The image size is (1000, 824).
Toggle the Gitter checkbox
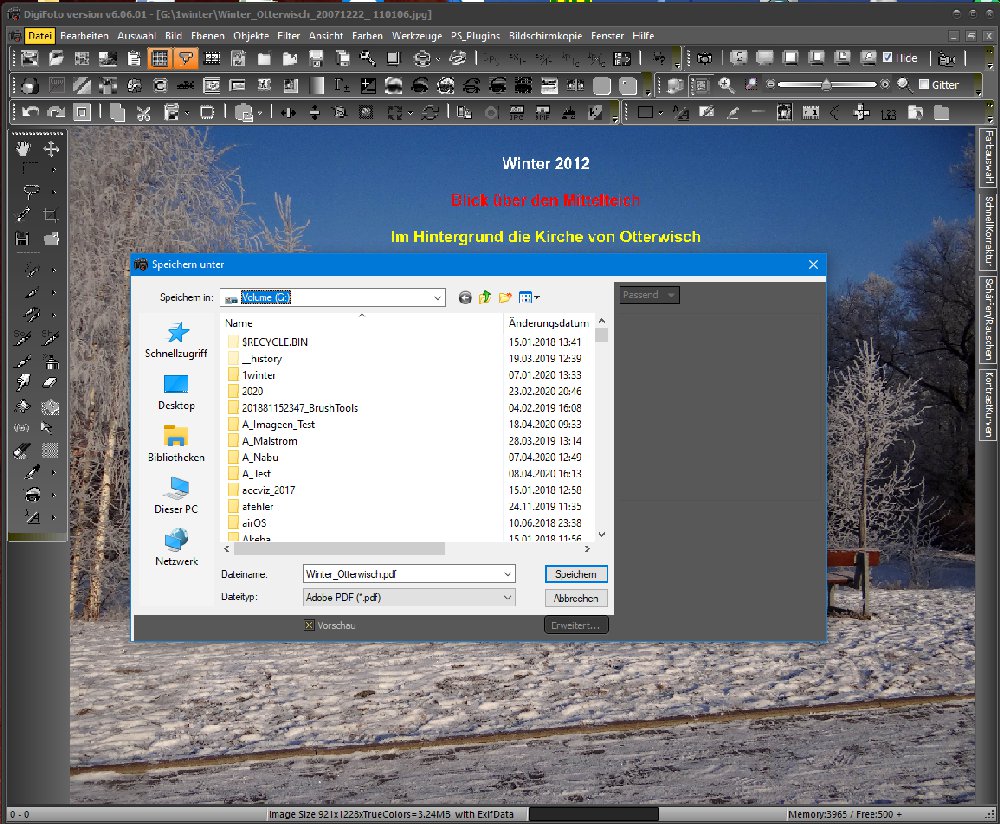point(923,85)
